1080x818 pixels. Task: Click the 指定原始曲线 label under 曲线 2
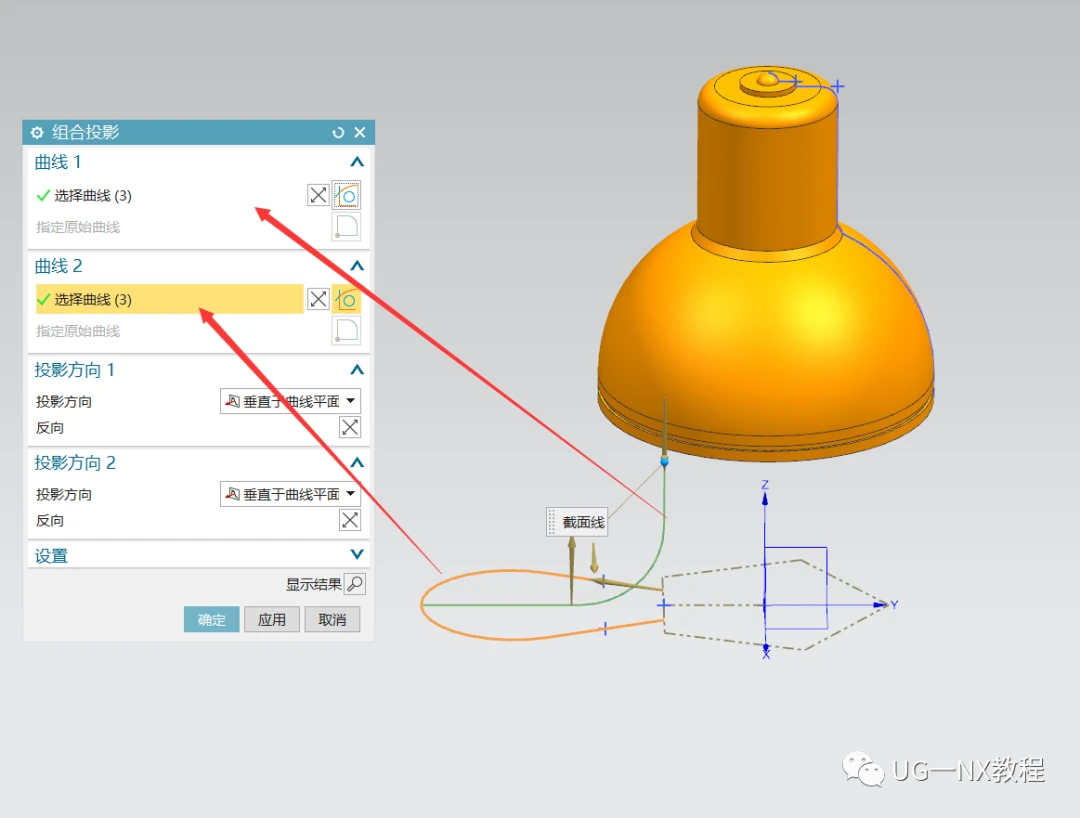[x=78, y=331]
